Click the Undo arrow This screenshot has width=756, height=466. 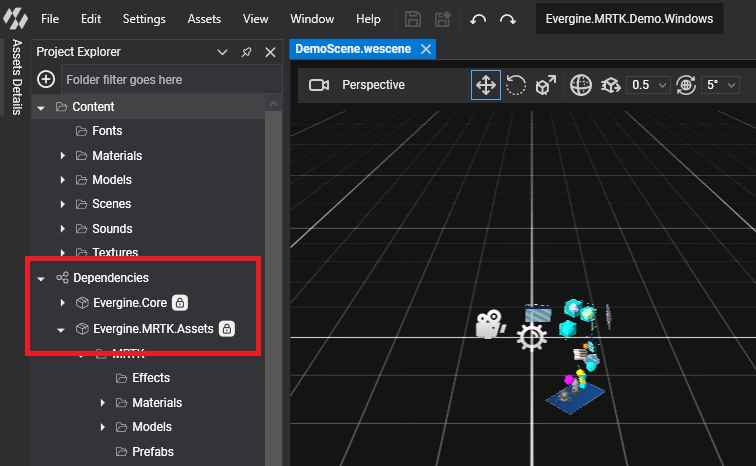(478, 19)
